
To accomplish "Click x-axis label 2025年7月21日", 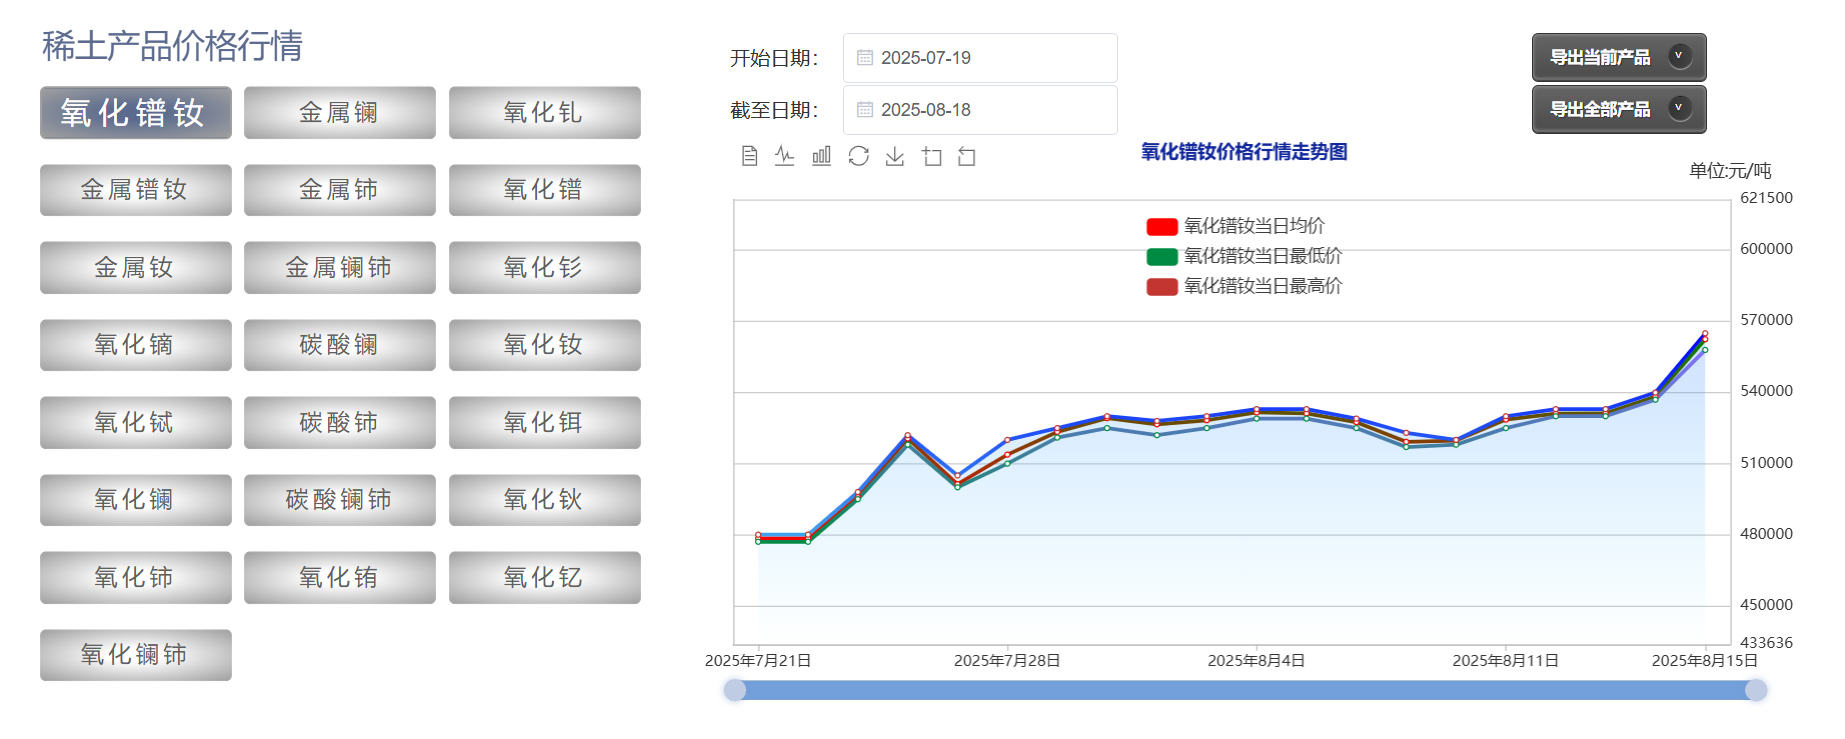I will pyautogui.click(x=758, y=661).
